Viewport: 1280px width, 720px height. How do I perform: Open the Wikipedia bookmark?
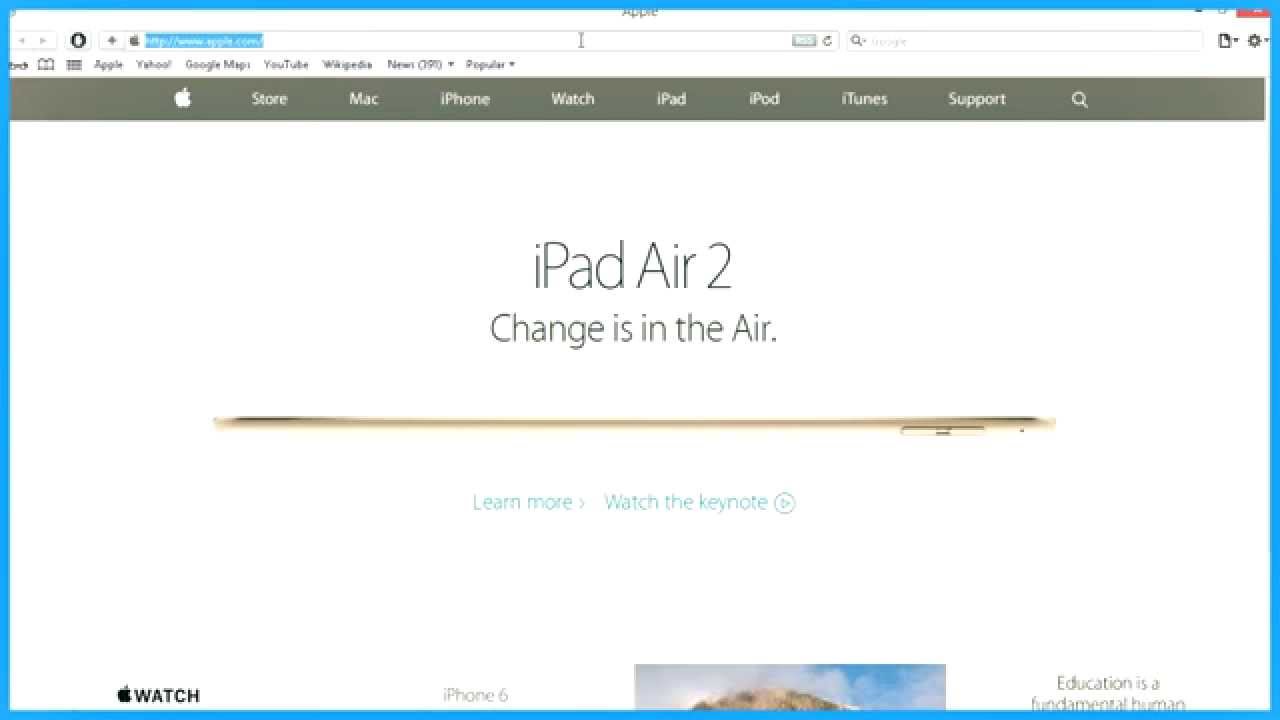347,64
